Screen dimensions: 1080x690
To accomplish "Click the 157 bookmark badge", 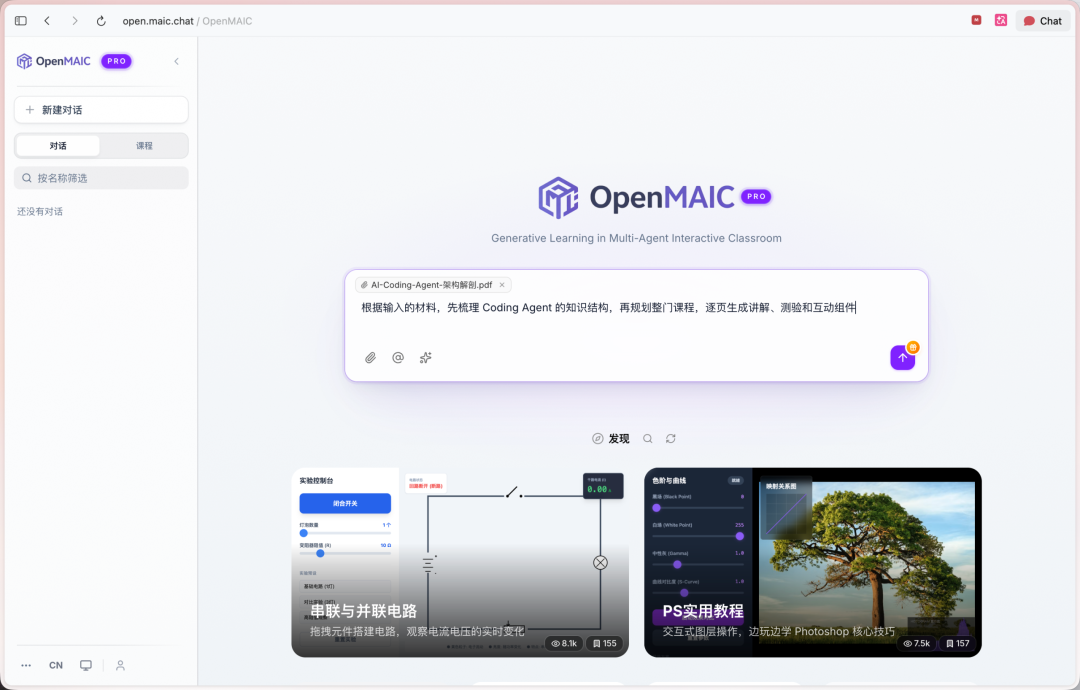I will click(957, 643).
